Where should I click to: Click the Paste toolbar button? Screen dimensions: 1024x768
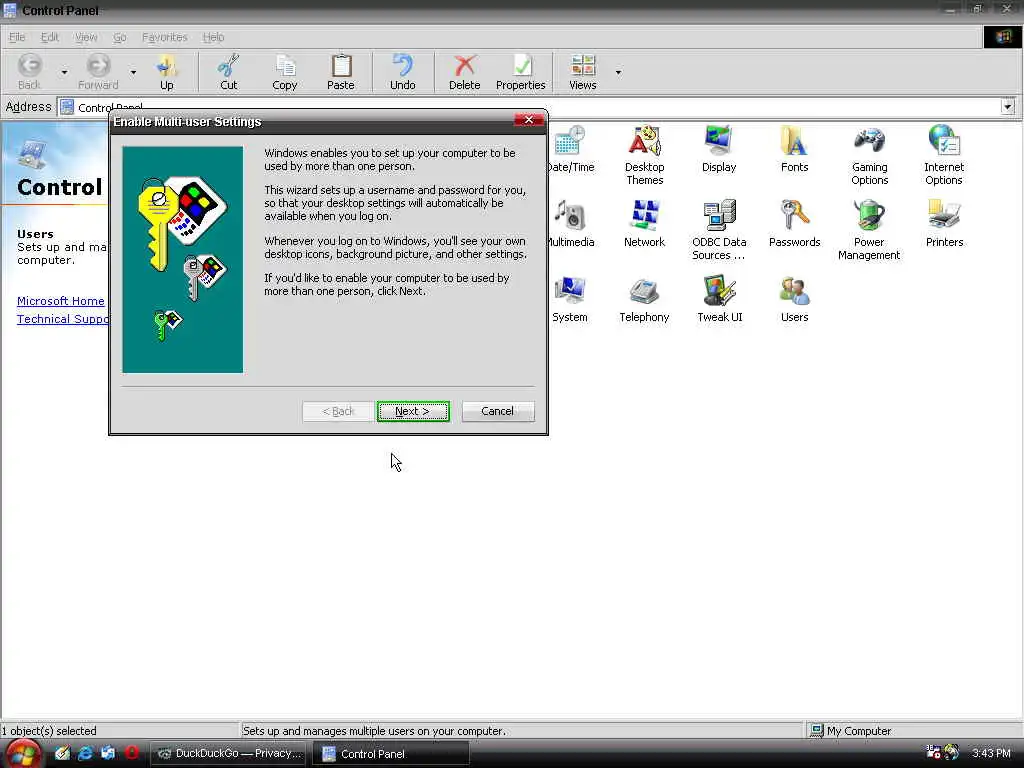click(x=340, y=72)
